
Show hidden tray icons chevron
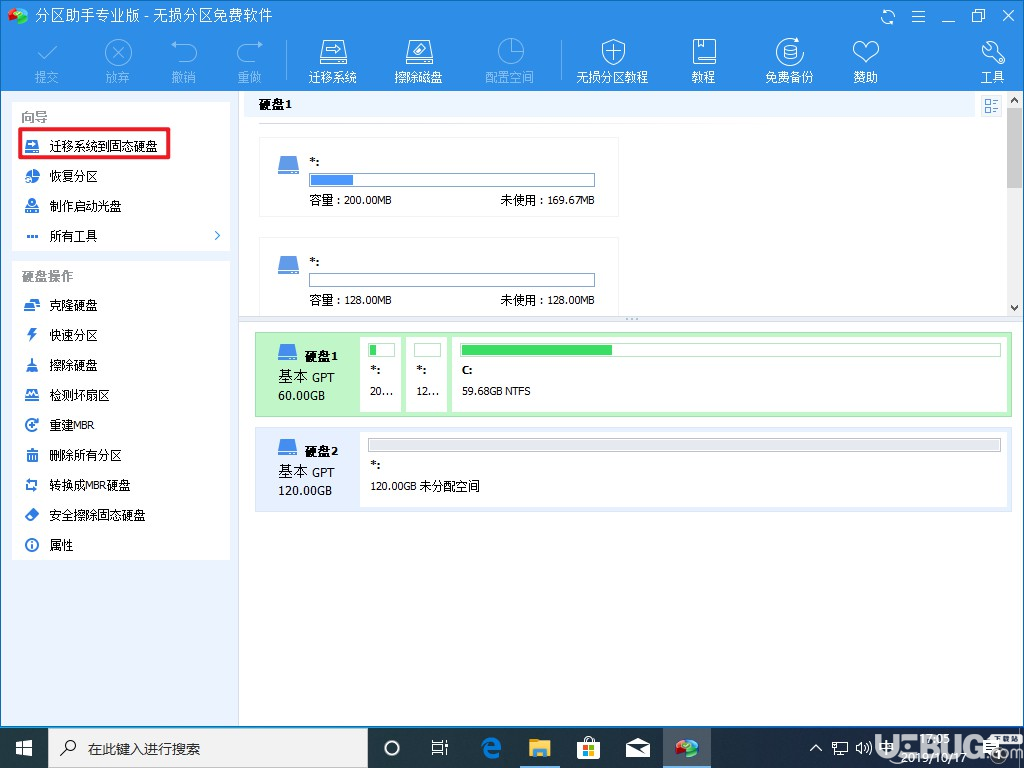click(816, 748)
